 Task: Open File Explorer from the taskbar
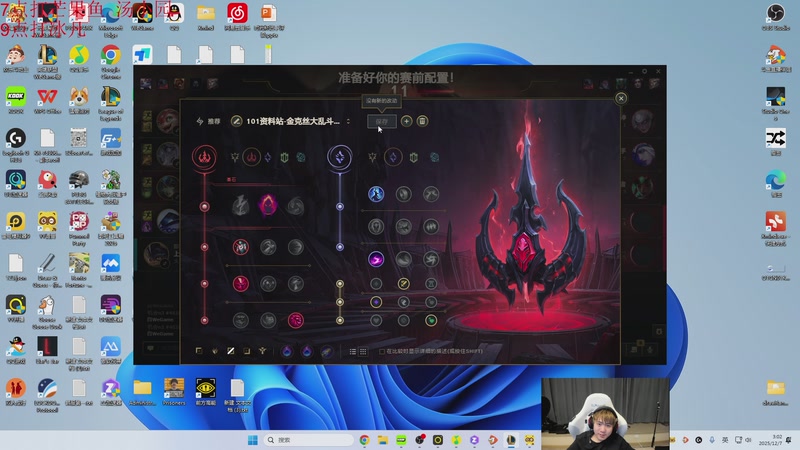[x=383, y=440]
